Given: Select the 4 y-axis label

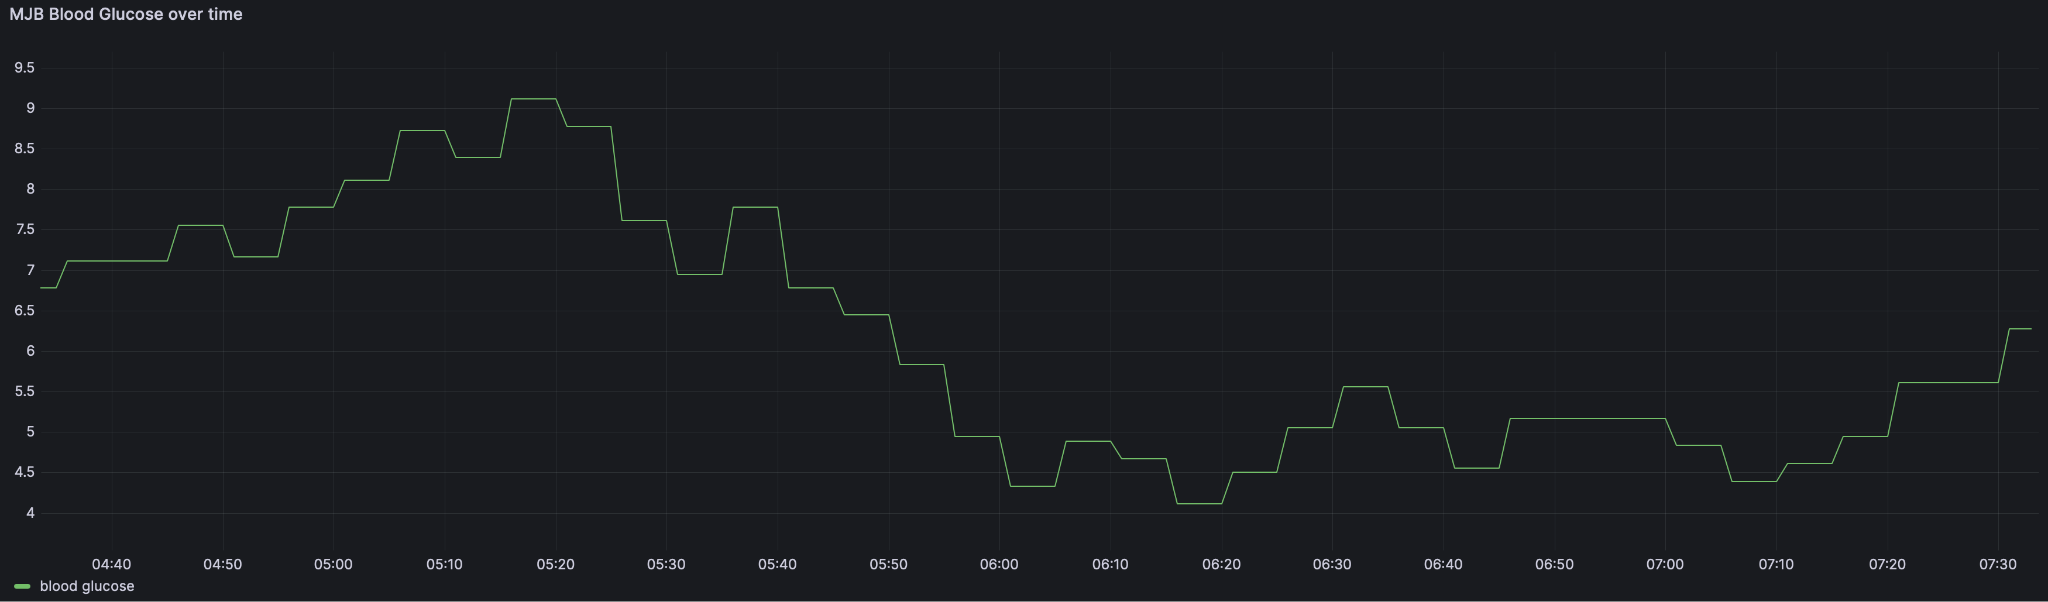Looking at the screenshot, I should click(x=31, y=513).
